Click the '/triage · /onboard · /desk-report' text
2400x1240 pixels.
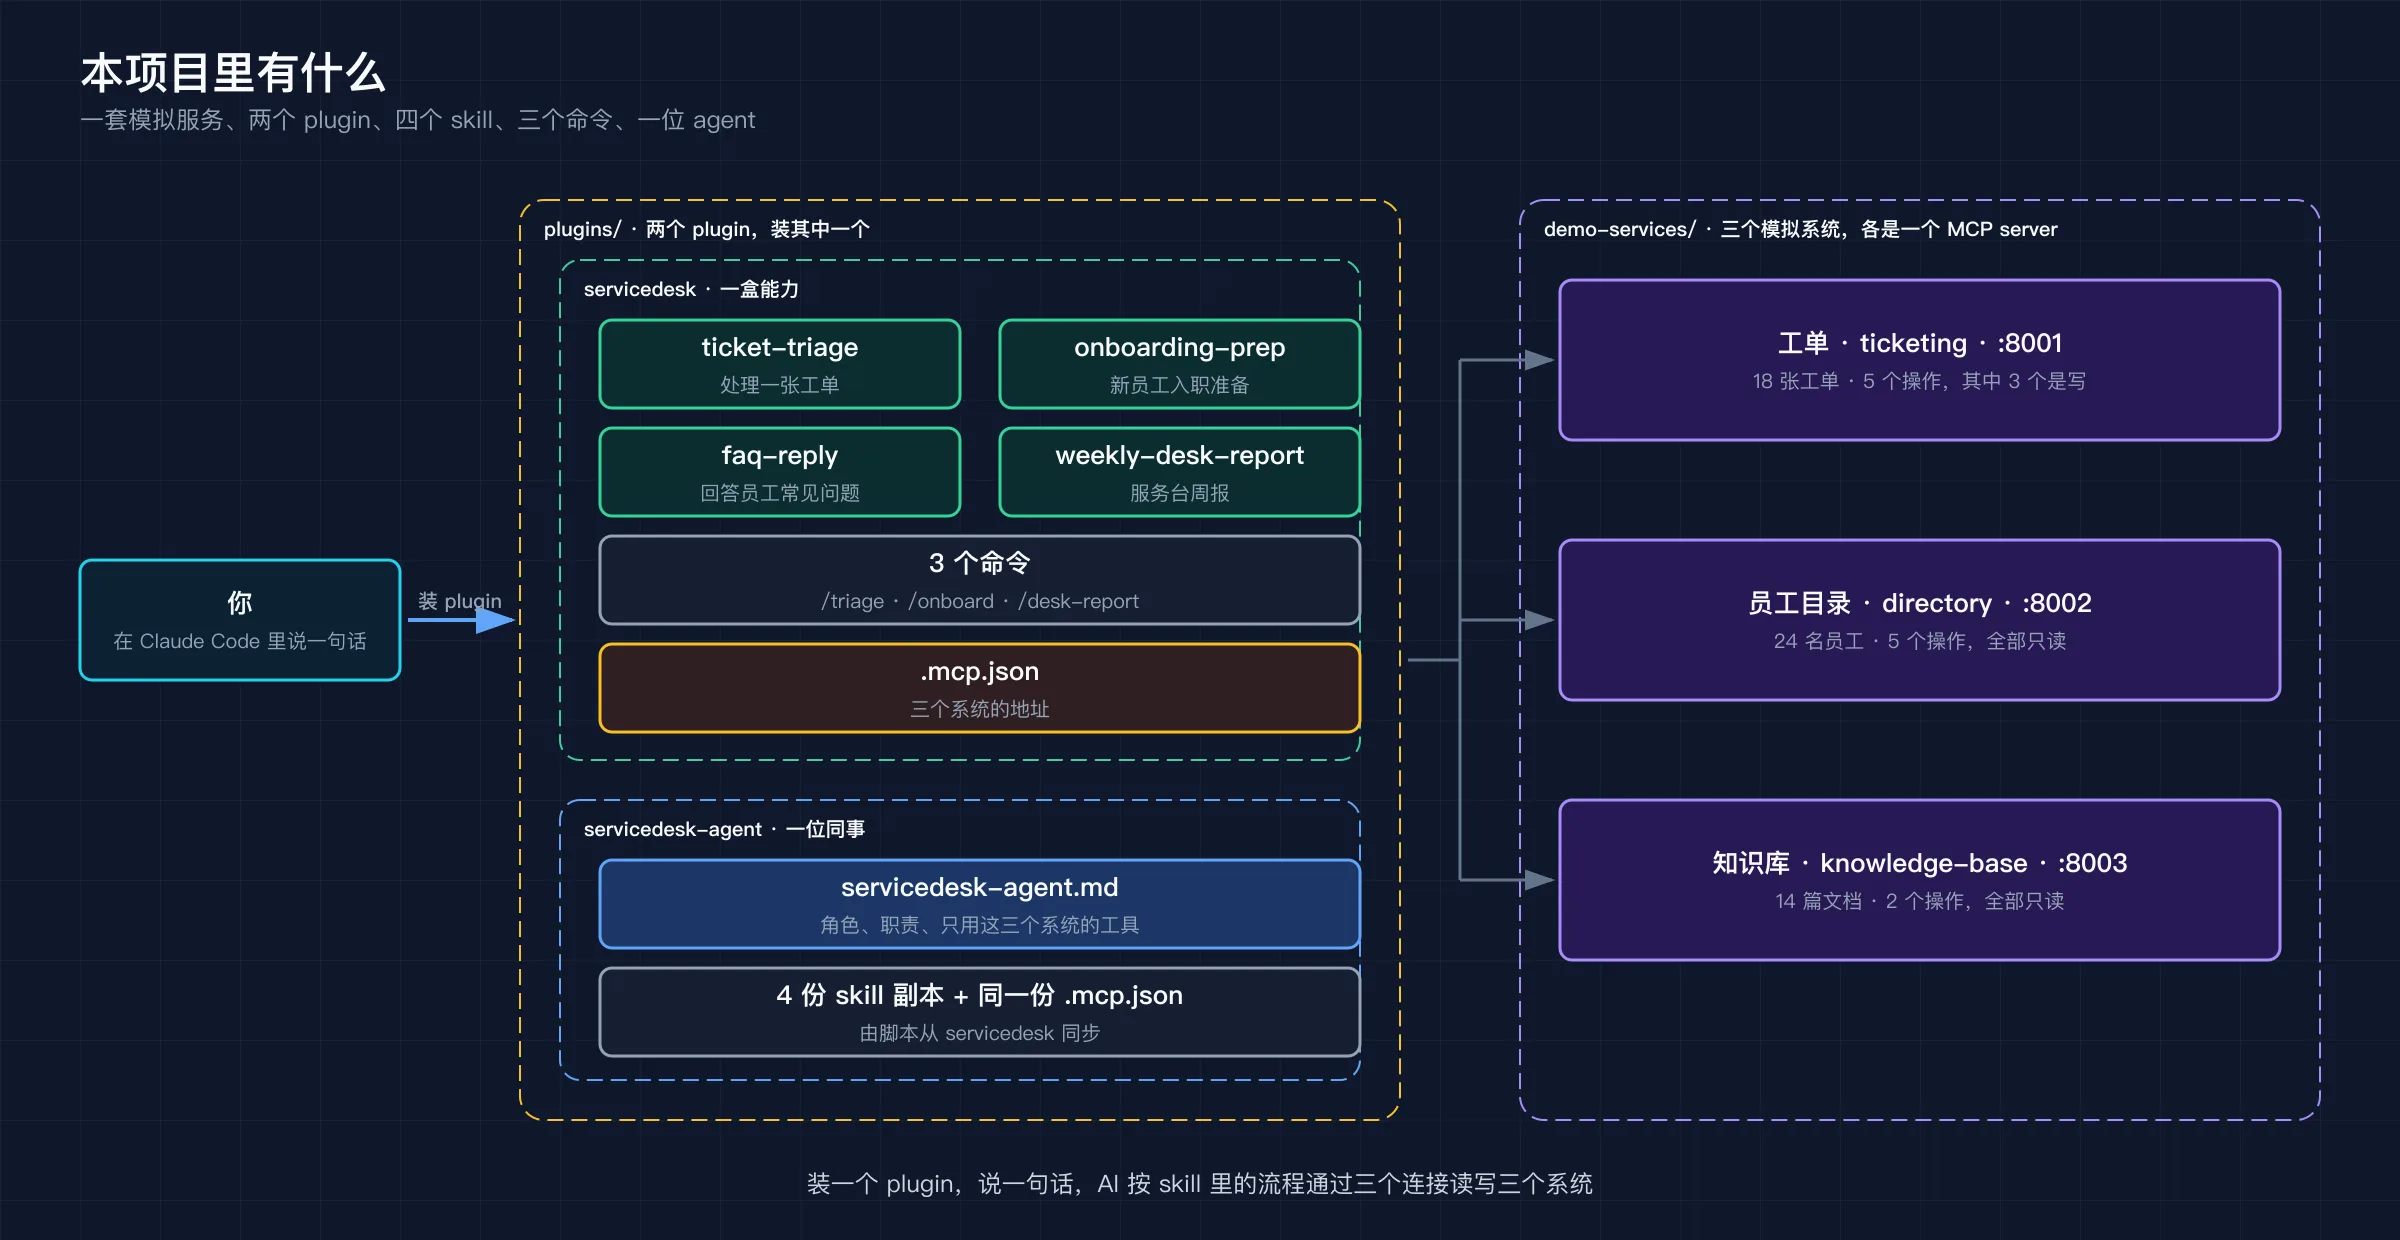point(980,601)
